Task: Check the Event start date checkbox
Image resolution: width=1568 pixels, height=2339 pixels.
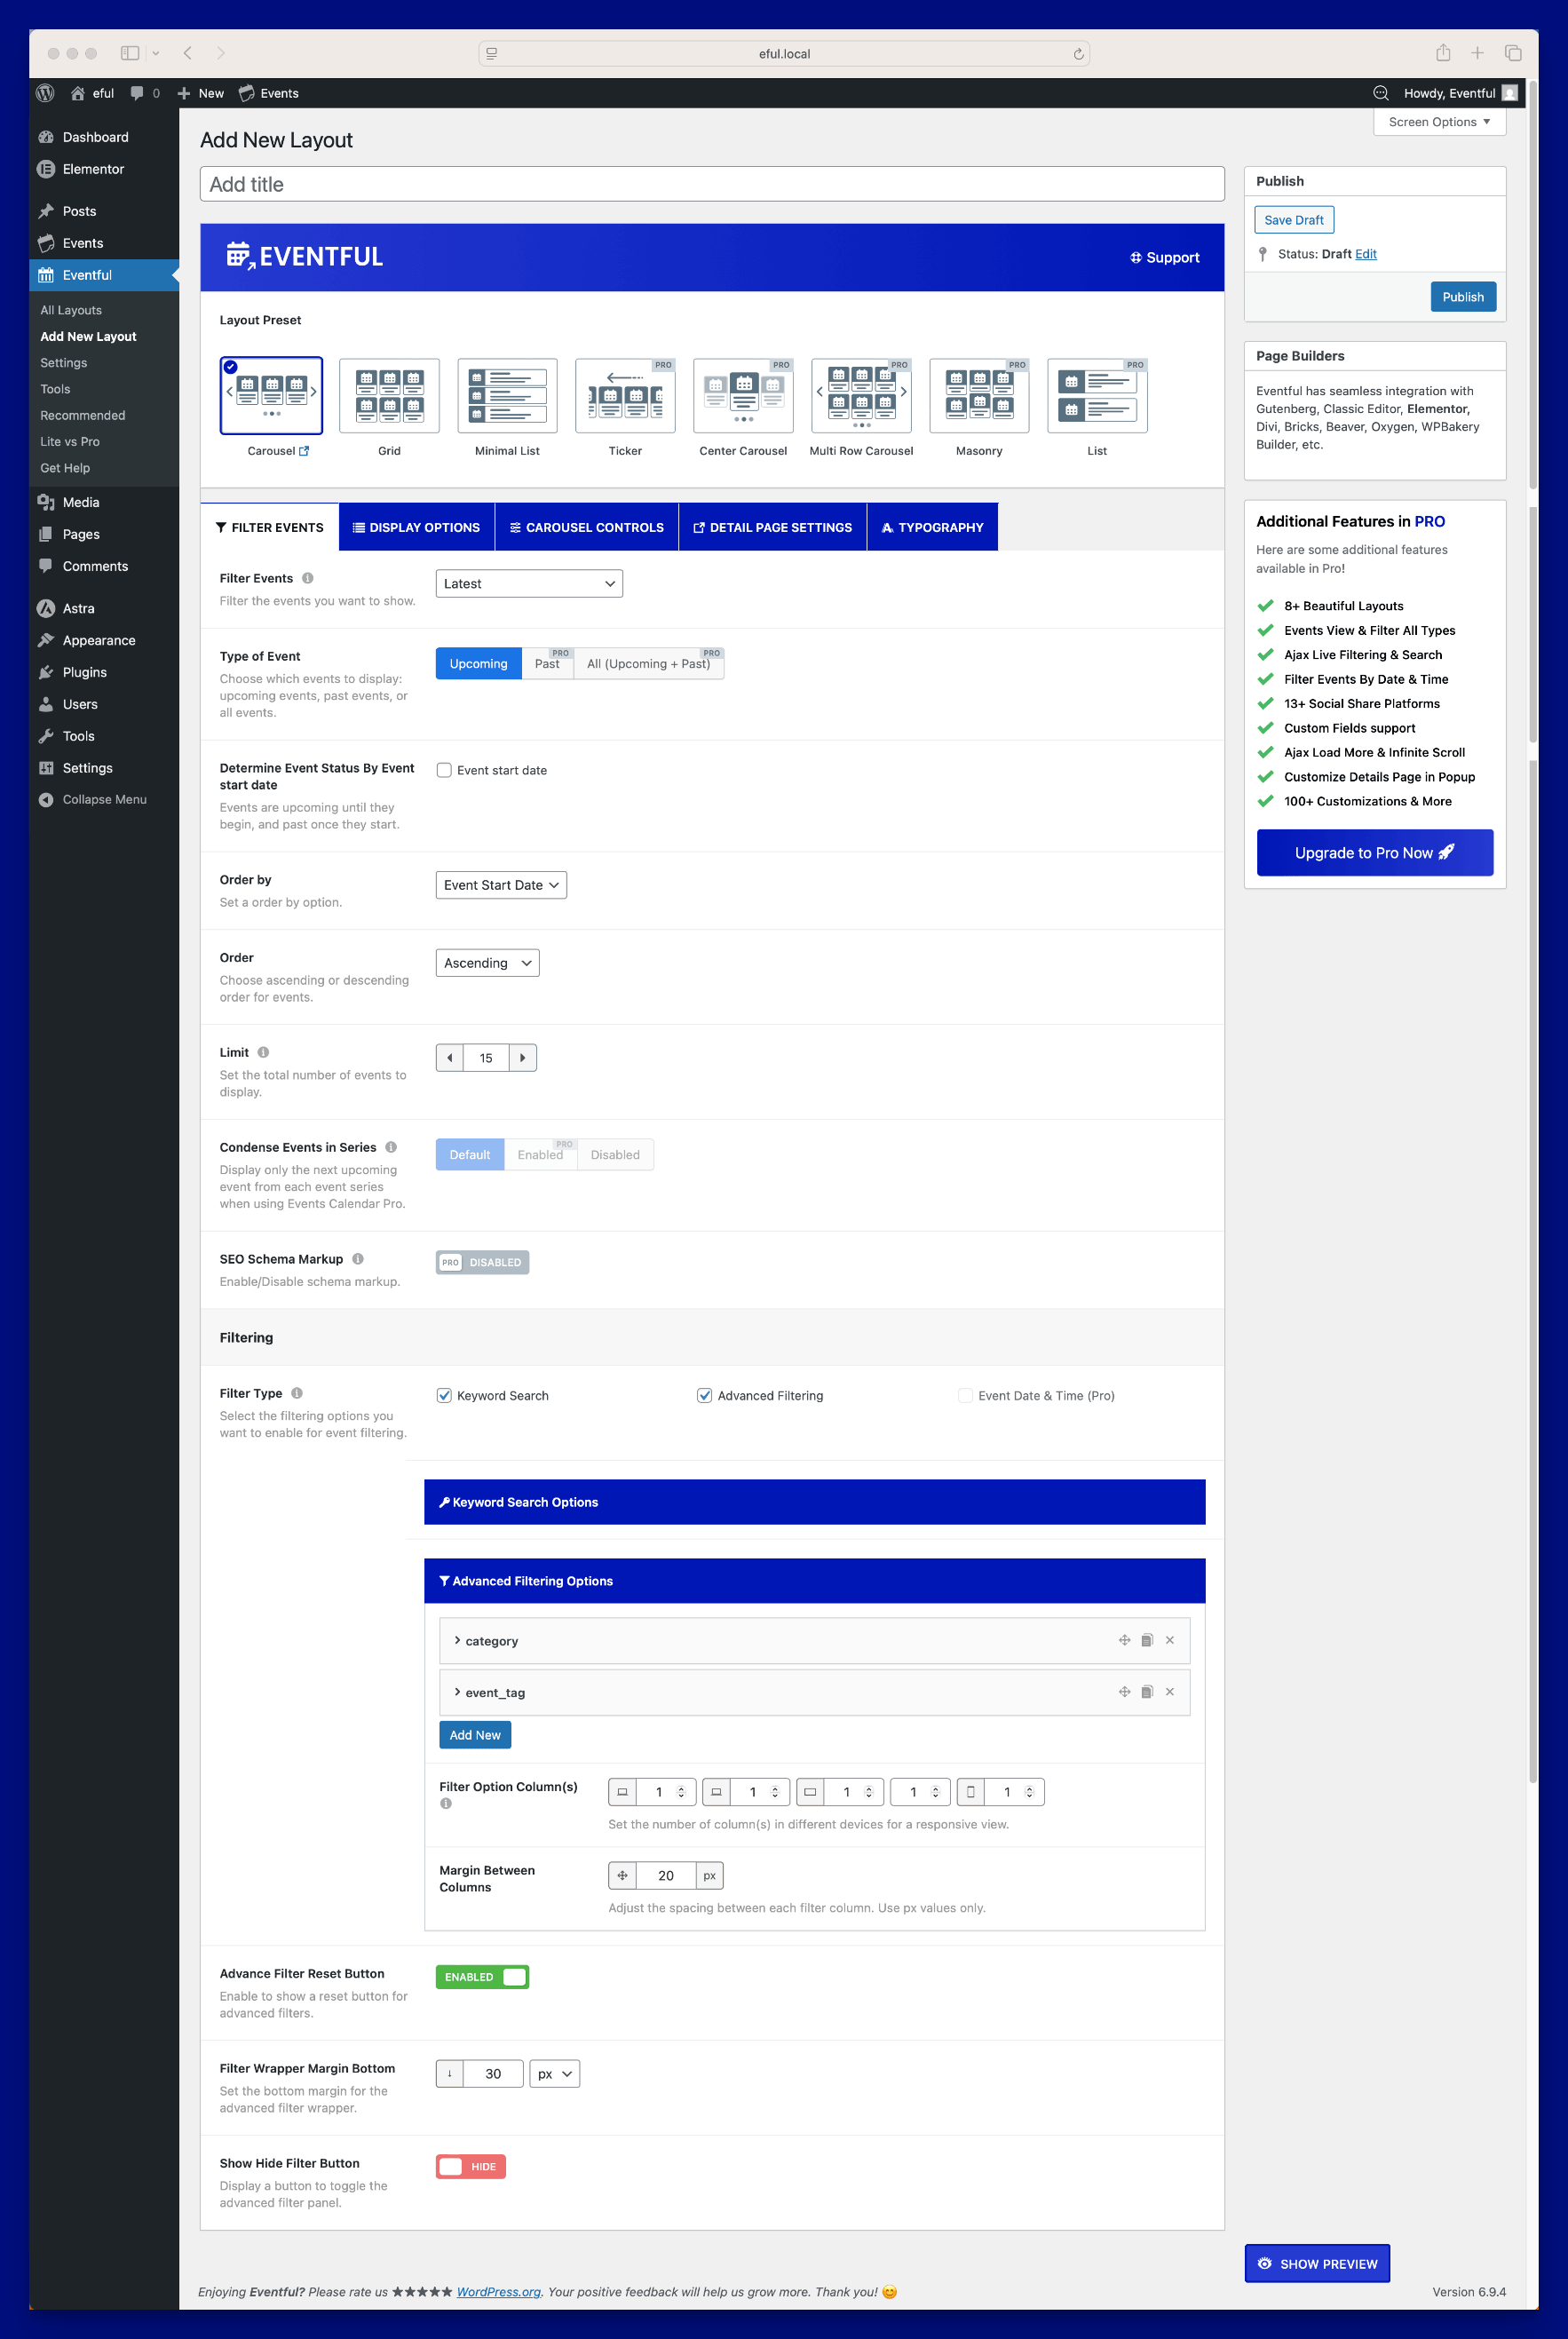Action: (444, 770)
